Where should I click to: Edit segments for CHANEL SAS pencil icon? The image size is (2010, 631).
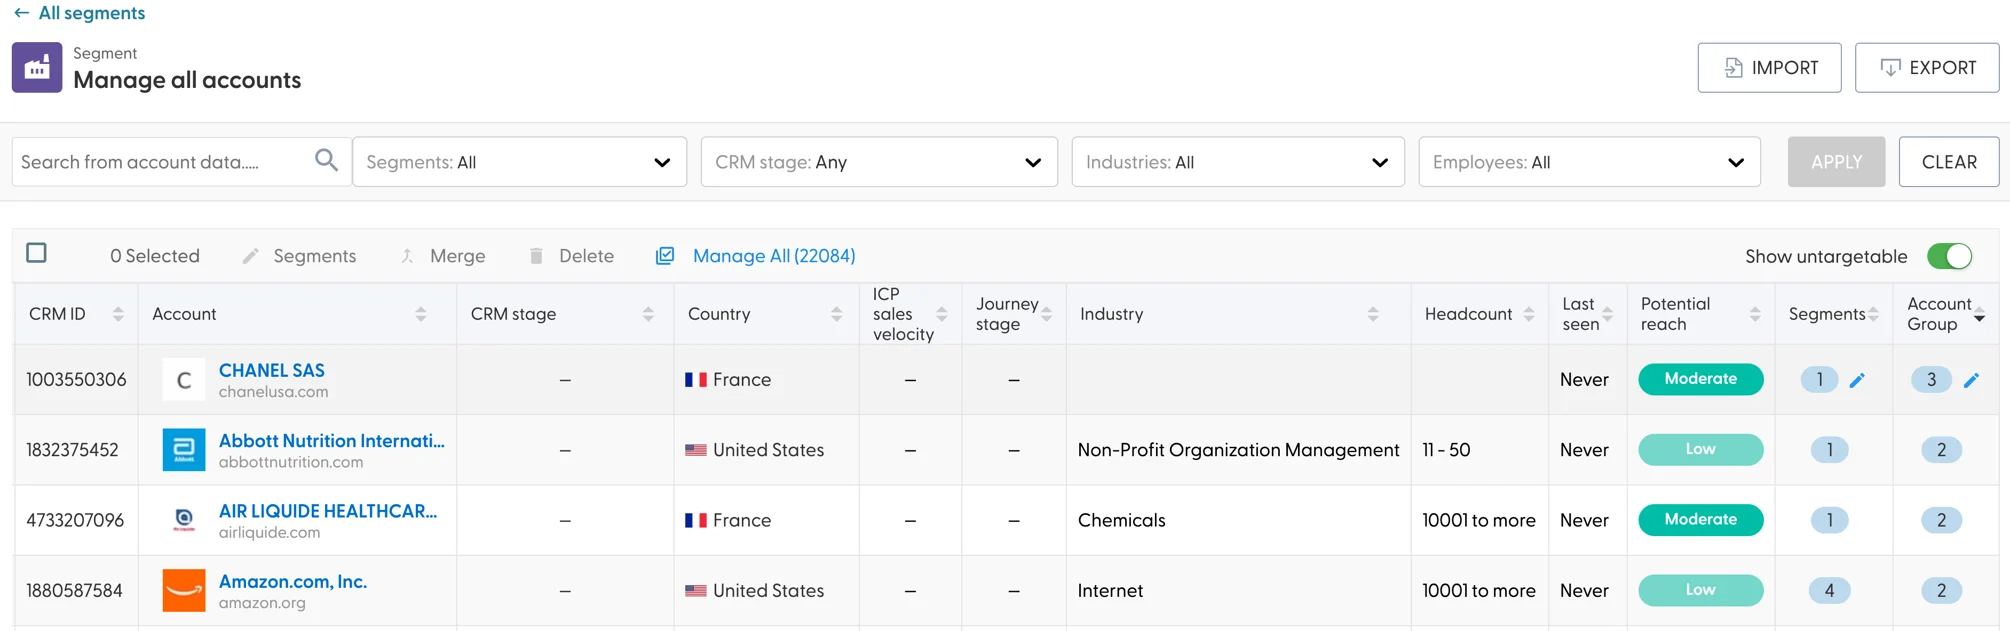[1857, 380]
